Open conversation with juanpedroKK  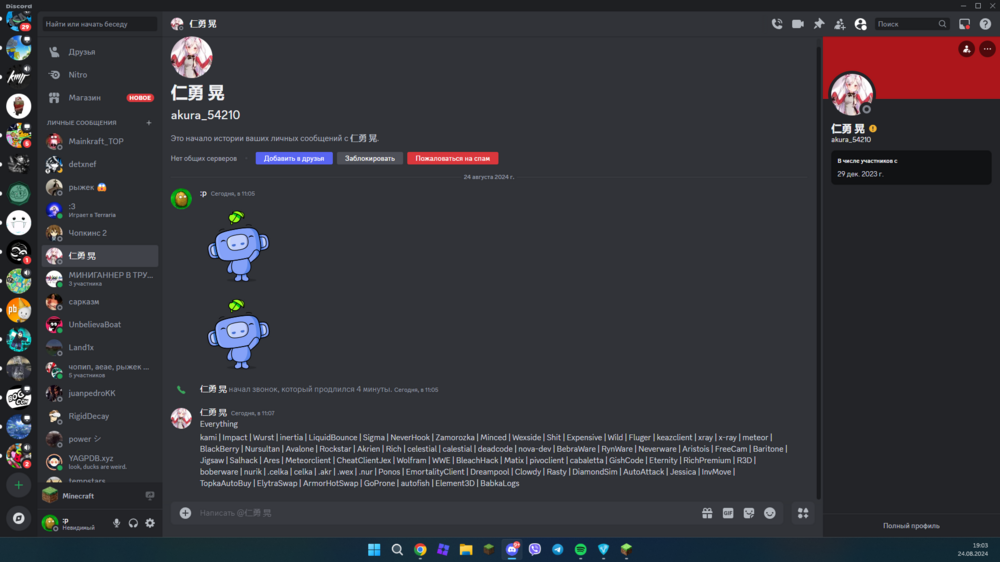coord(99,393)
